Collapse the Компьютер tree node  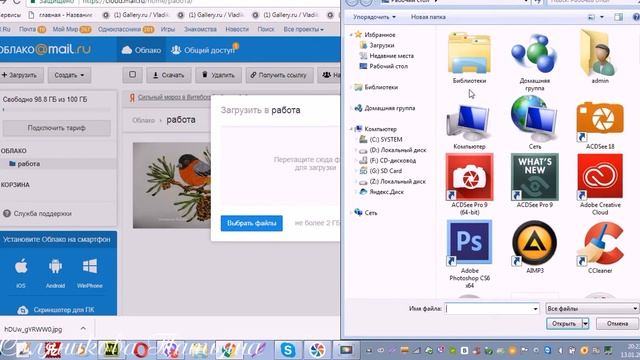pos(351,129)
